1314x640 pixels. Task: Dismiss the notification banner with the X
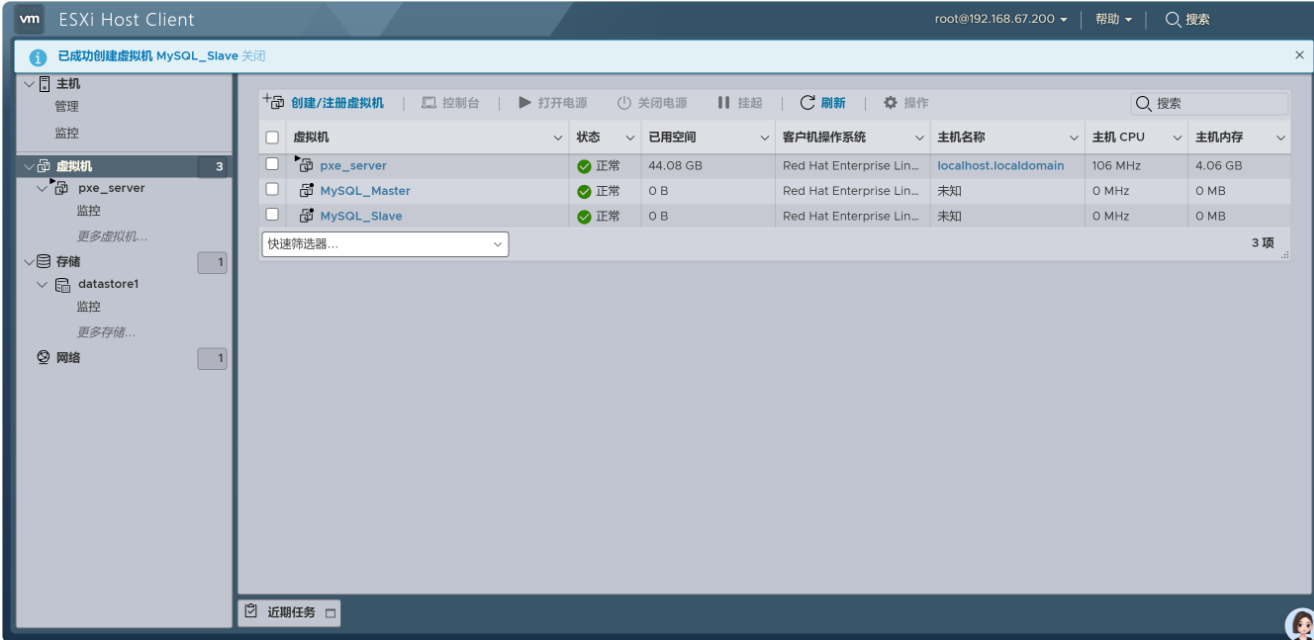tap(1299, 56)
